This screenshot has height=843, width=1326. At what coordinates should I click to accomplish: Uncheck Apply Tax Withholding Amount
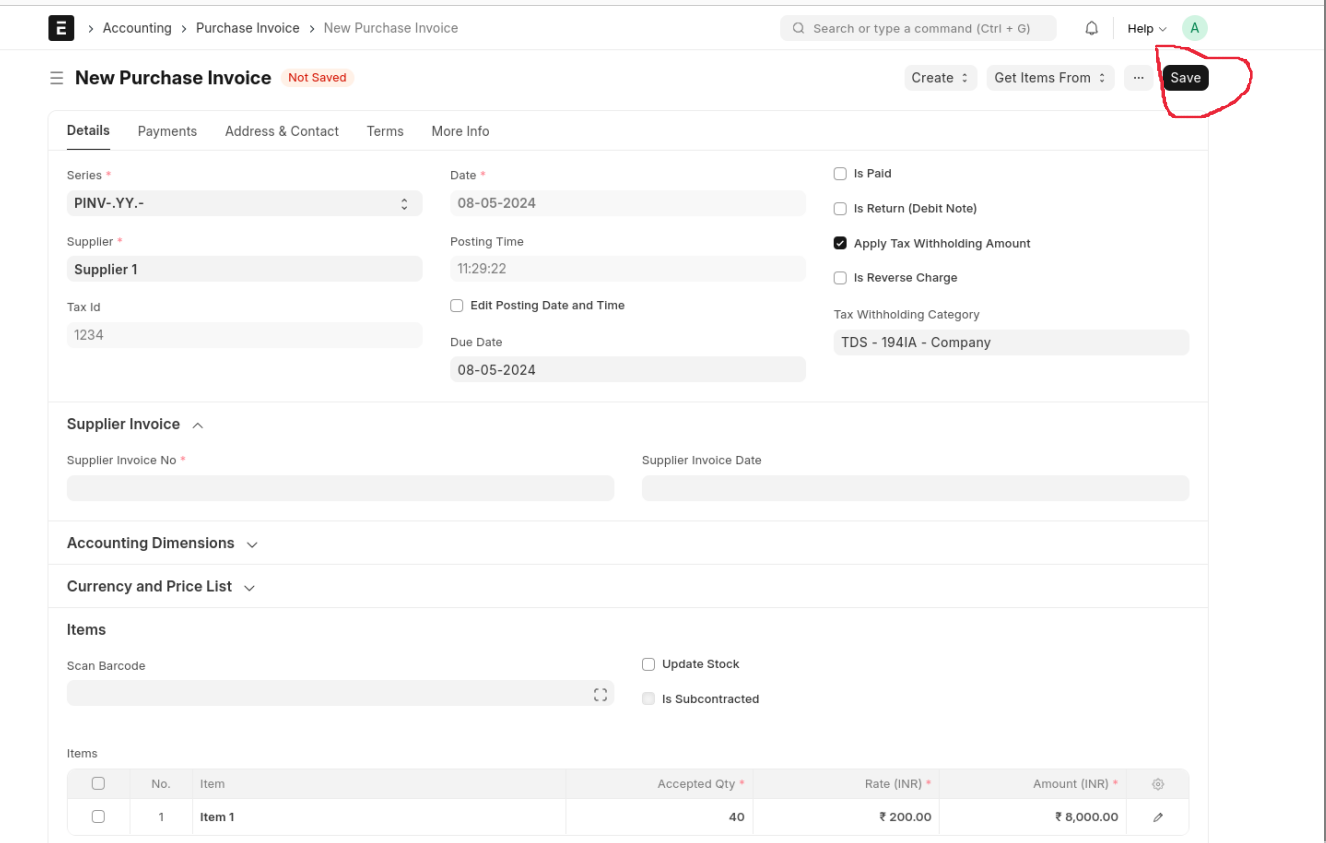point(840,243)
